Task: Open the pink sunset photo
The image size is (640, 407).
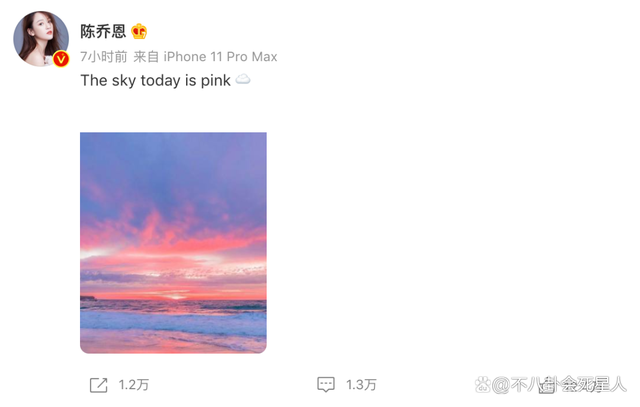Action: pyautogui.click(x=173, y=242)
